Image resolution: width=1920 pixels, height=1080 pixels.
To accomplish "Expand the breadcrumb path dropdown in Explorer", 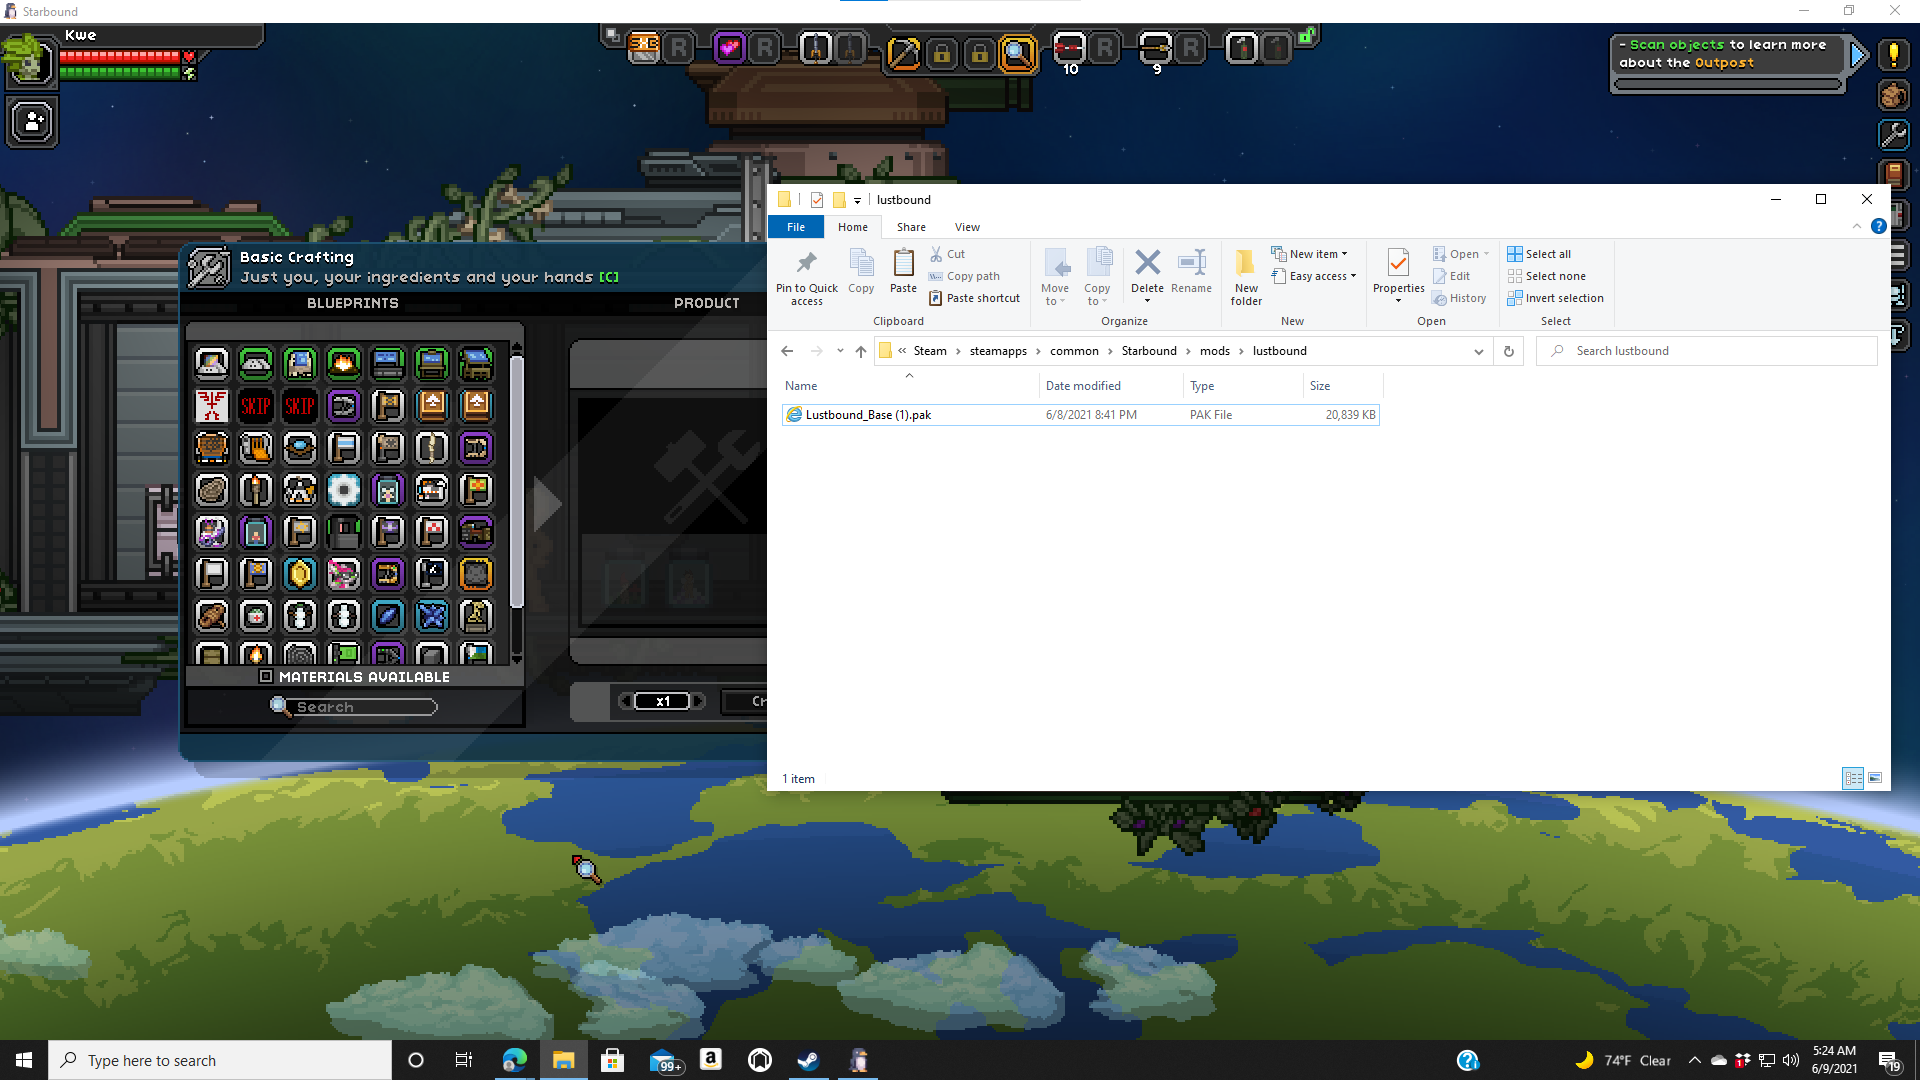I will [x=1476, y=351].
